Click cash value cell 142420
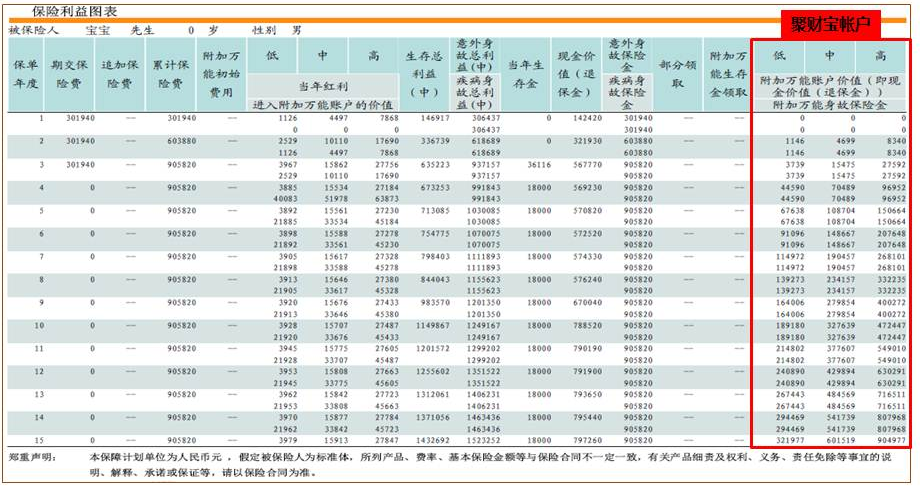The width and height of the screenshot is (920, 491). click(587, 118)
